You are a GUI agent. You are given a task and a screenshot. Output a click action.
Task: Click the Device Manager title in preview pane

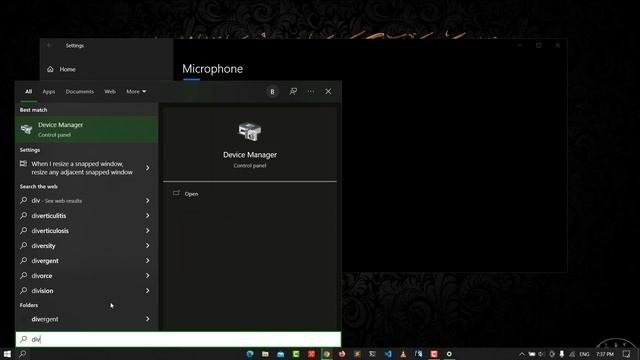click(x=250, y=155)
